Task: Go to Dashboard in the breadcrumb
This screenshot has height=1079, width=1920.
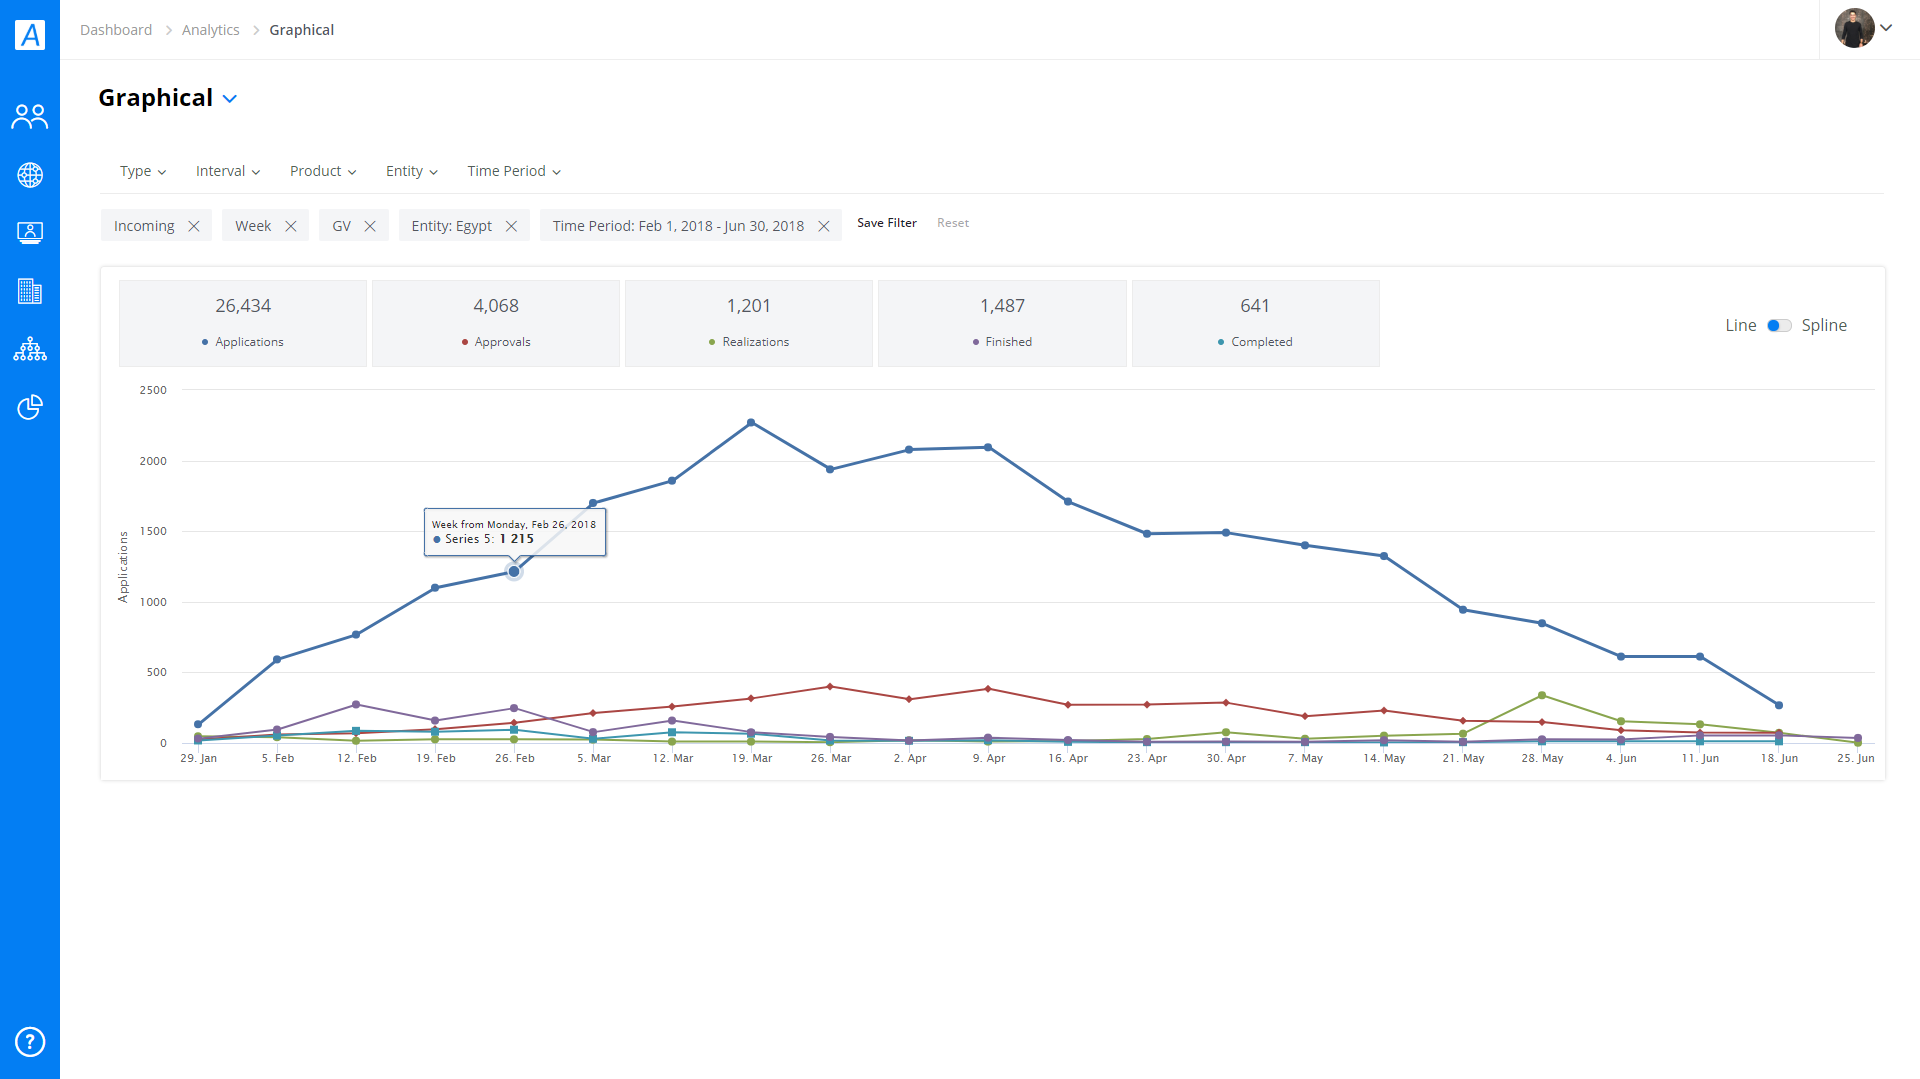Action: pyautogui.click(x=116, y=30)
